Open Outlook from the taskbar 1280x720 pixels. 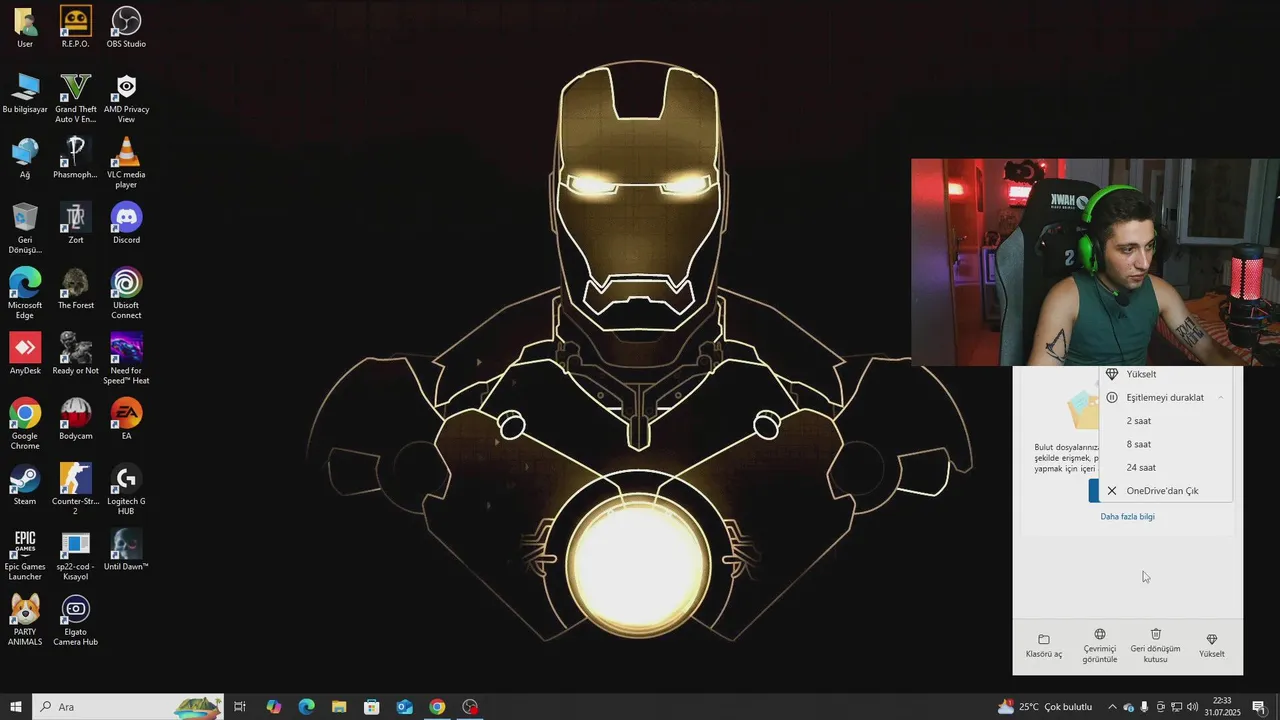pos(404,707)
